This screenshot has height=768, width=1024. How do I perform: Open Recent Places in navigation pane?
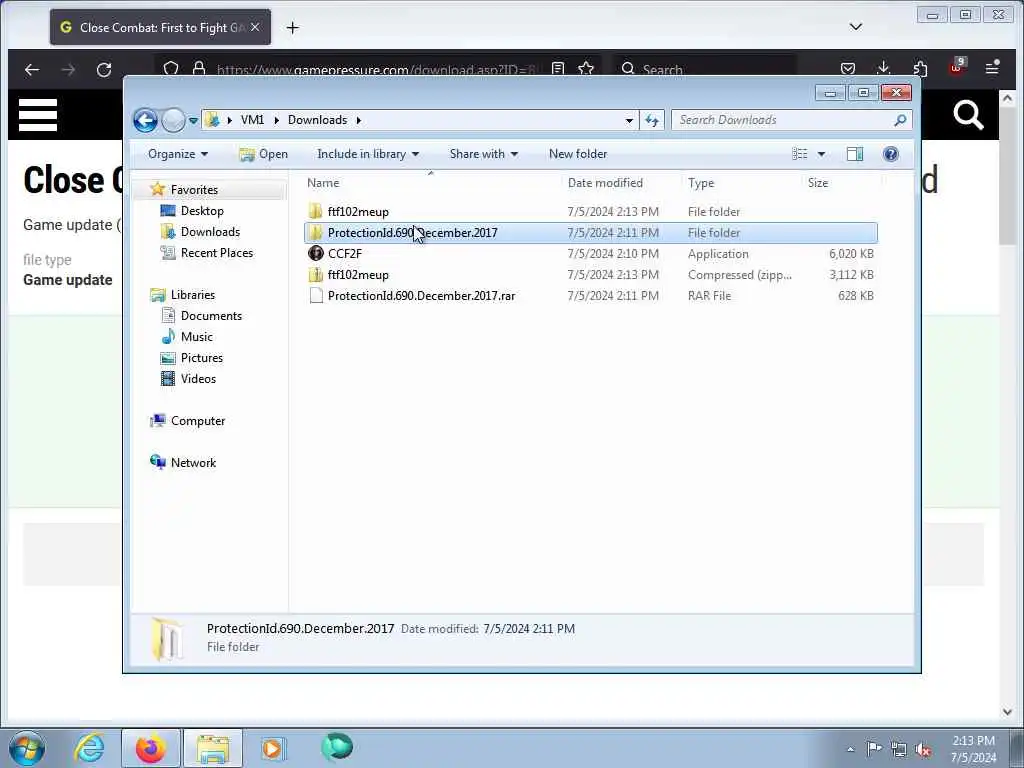coord(217,253)
